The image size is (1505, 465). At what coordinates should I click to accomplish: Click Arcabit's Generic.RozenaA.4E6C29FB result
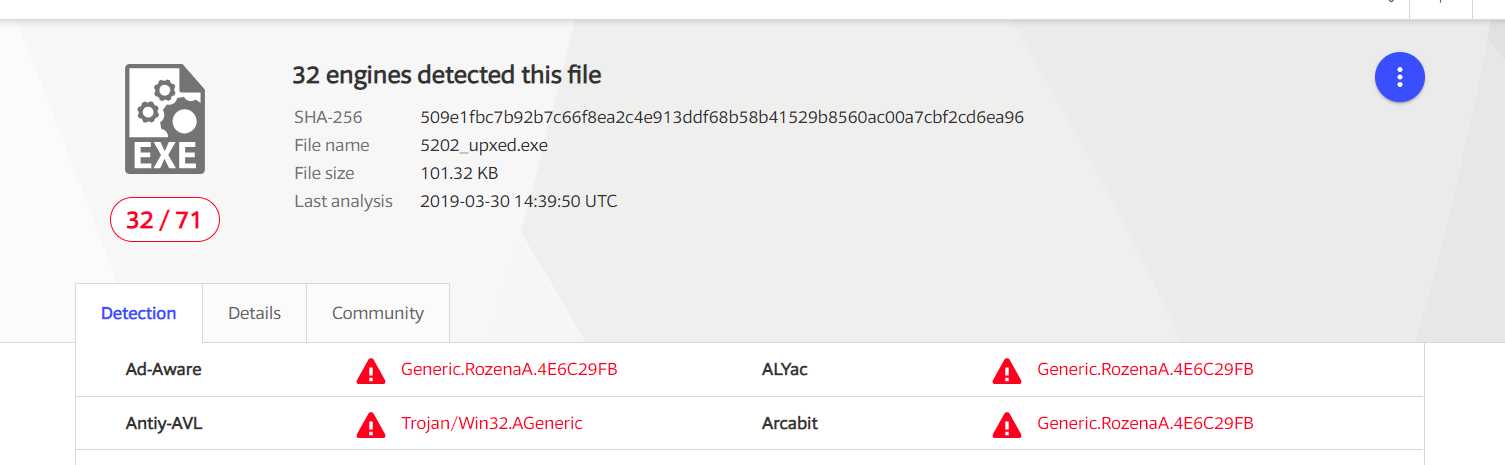click(1145, 423)
